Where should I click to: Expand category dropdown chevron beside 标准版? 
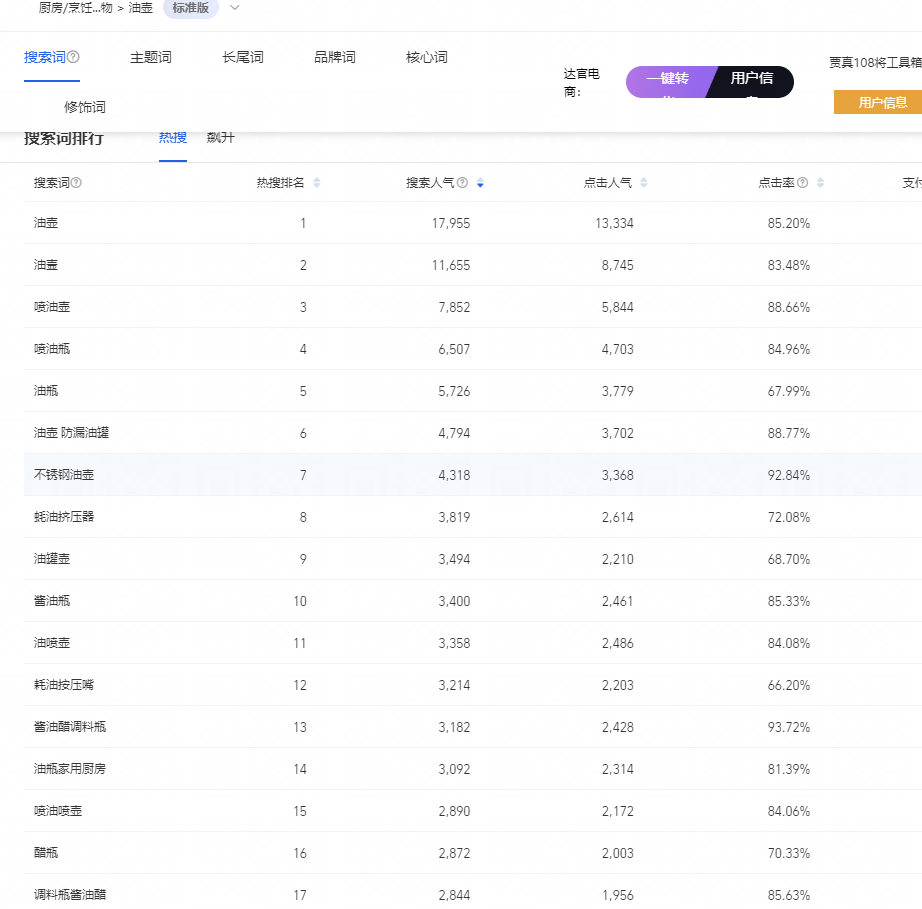click(235, 8)
